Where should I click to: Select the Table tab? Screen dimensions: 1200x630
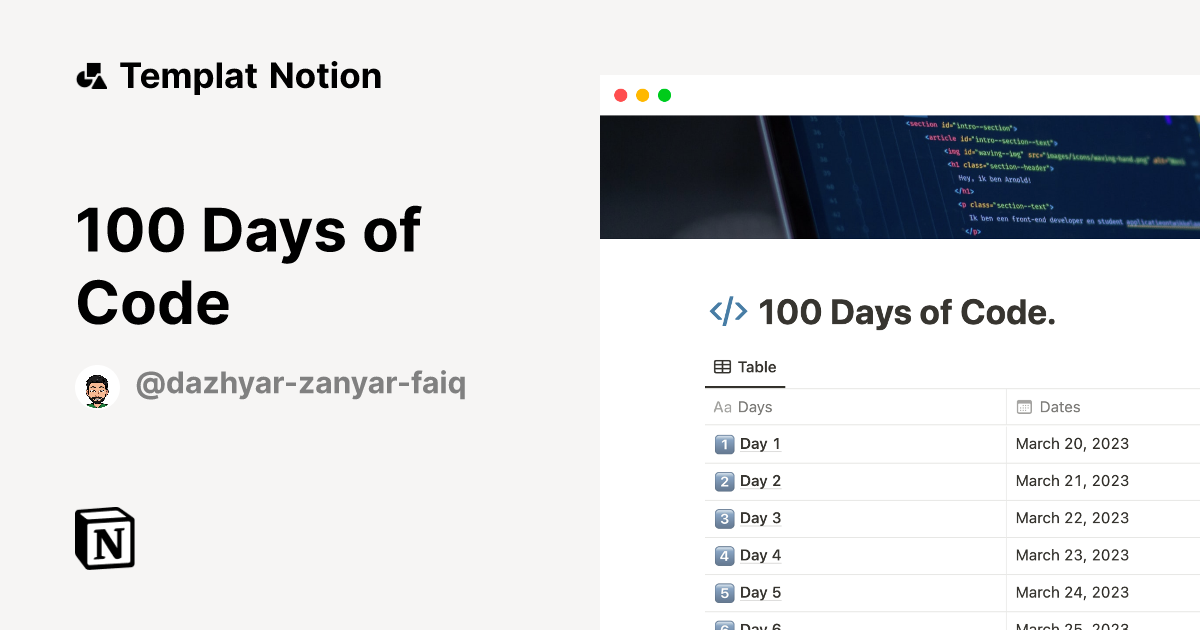coord(745,367)
